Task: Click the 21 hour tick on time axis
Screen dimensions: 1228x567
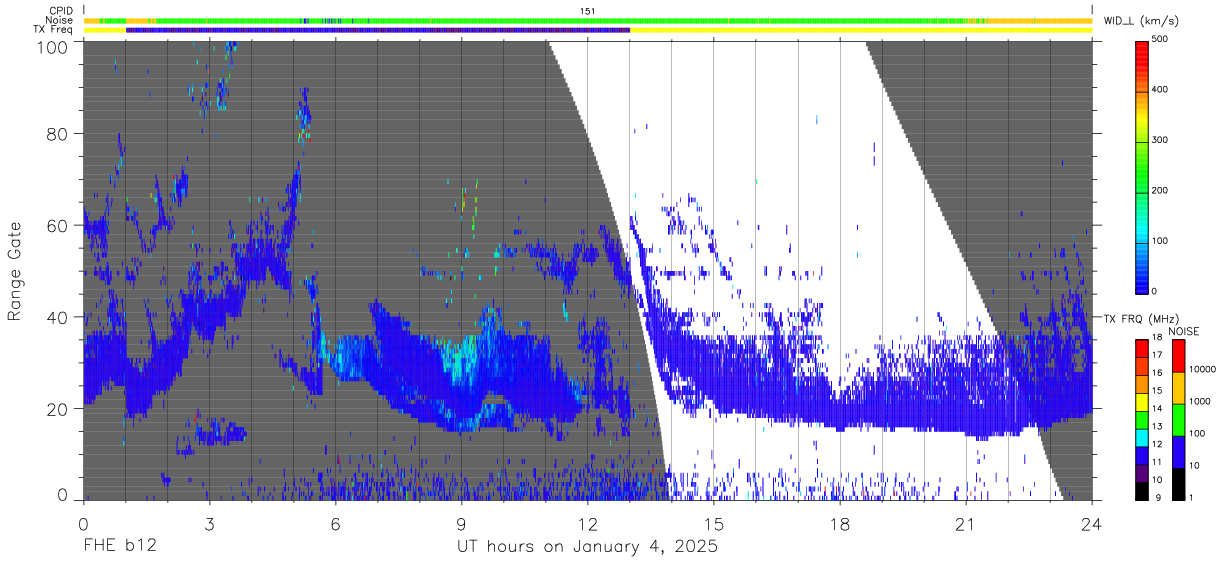Action: (x=965, y=523)
